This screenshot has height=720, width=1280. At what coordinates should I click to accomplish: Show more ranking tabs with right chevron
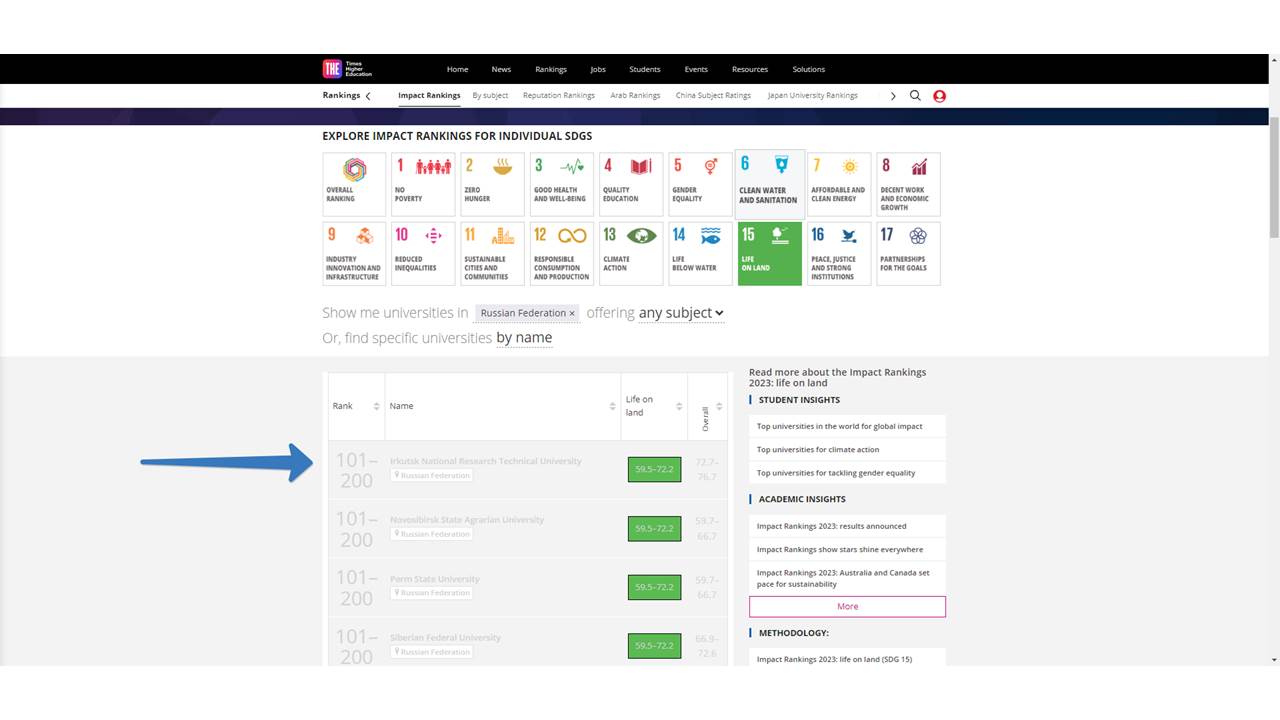tap(893, 96)
